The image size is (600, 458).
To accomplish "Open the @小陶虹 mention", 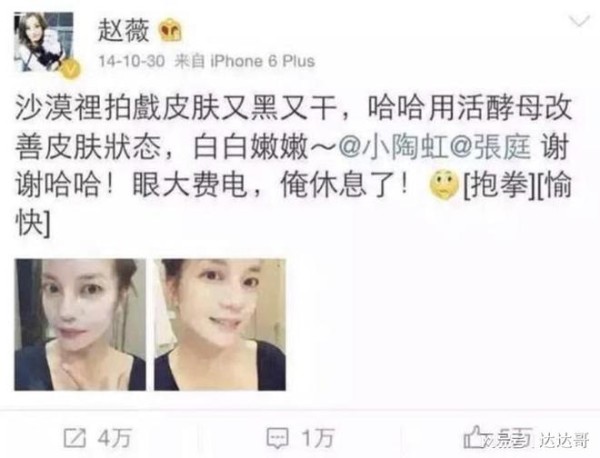I will (x=394, y=148).
